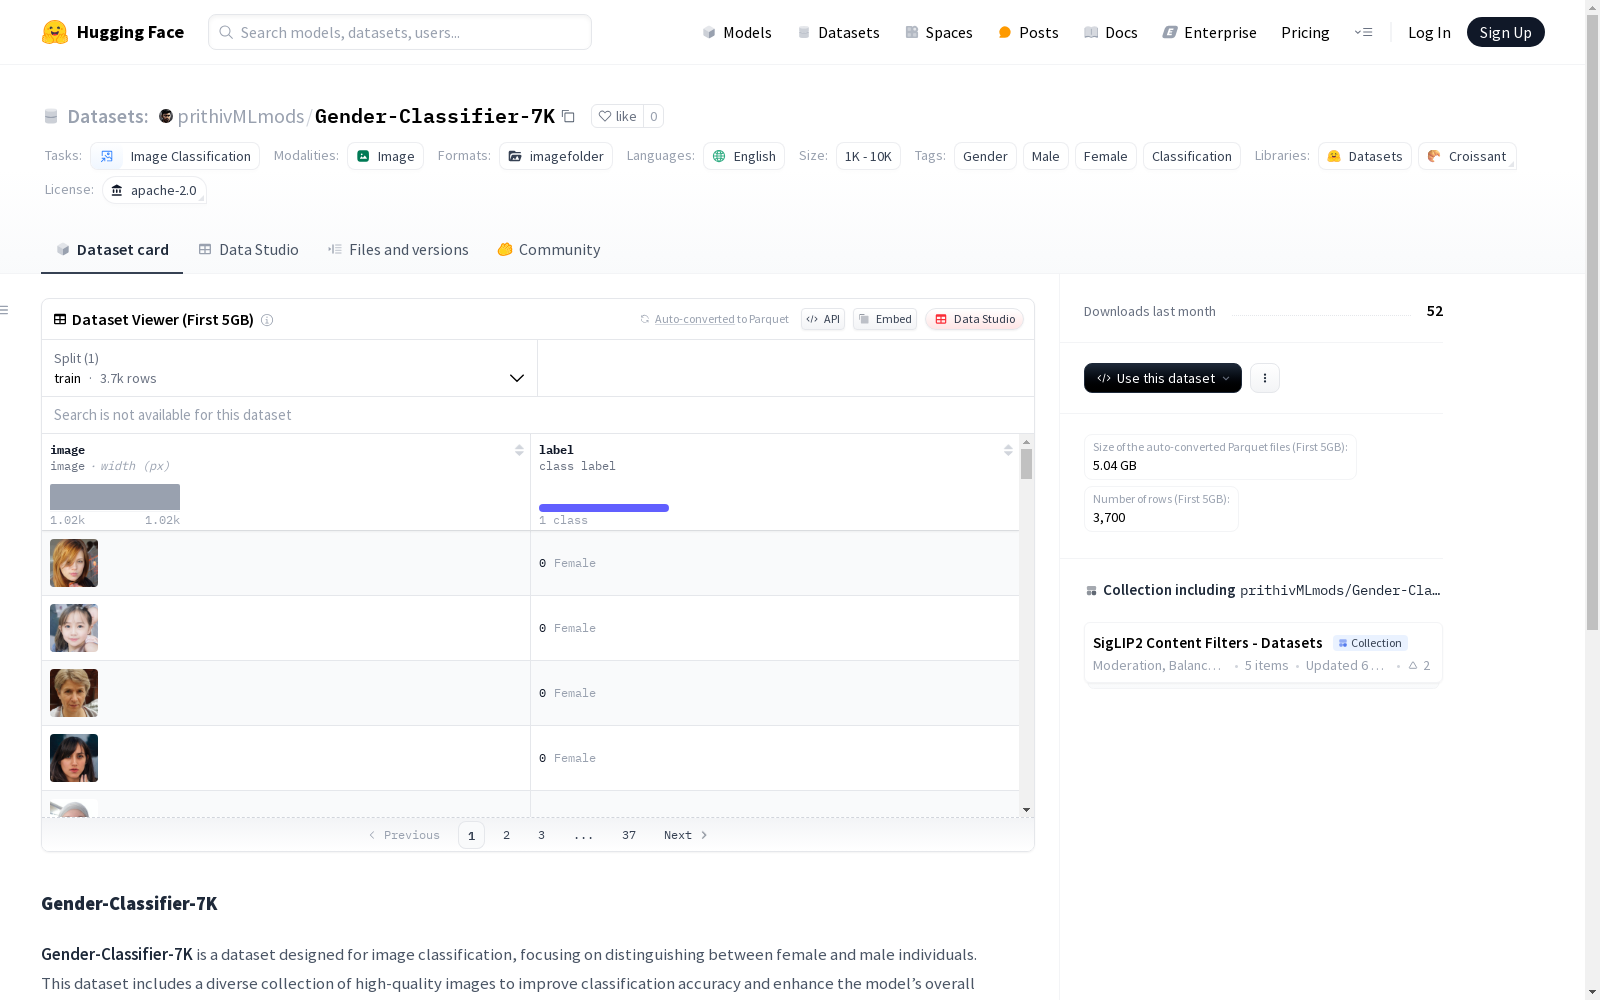
Task: Select current page 1 in pagination
Action: click(471, 835)
